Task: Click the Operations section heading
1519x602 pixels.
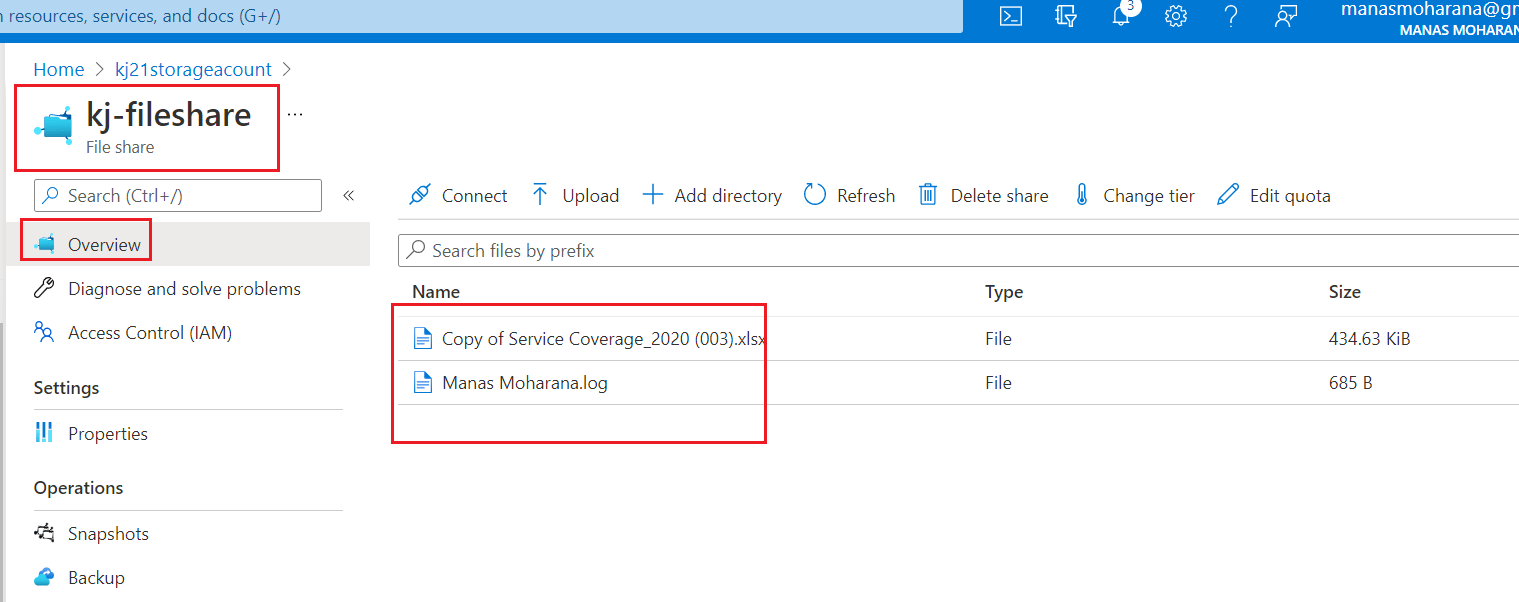Action: pos(78,488)
